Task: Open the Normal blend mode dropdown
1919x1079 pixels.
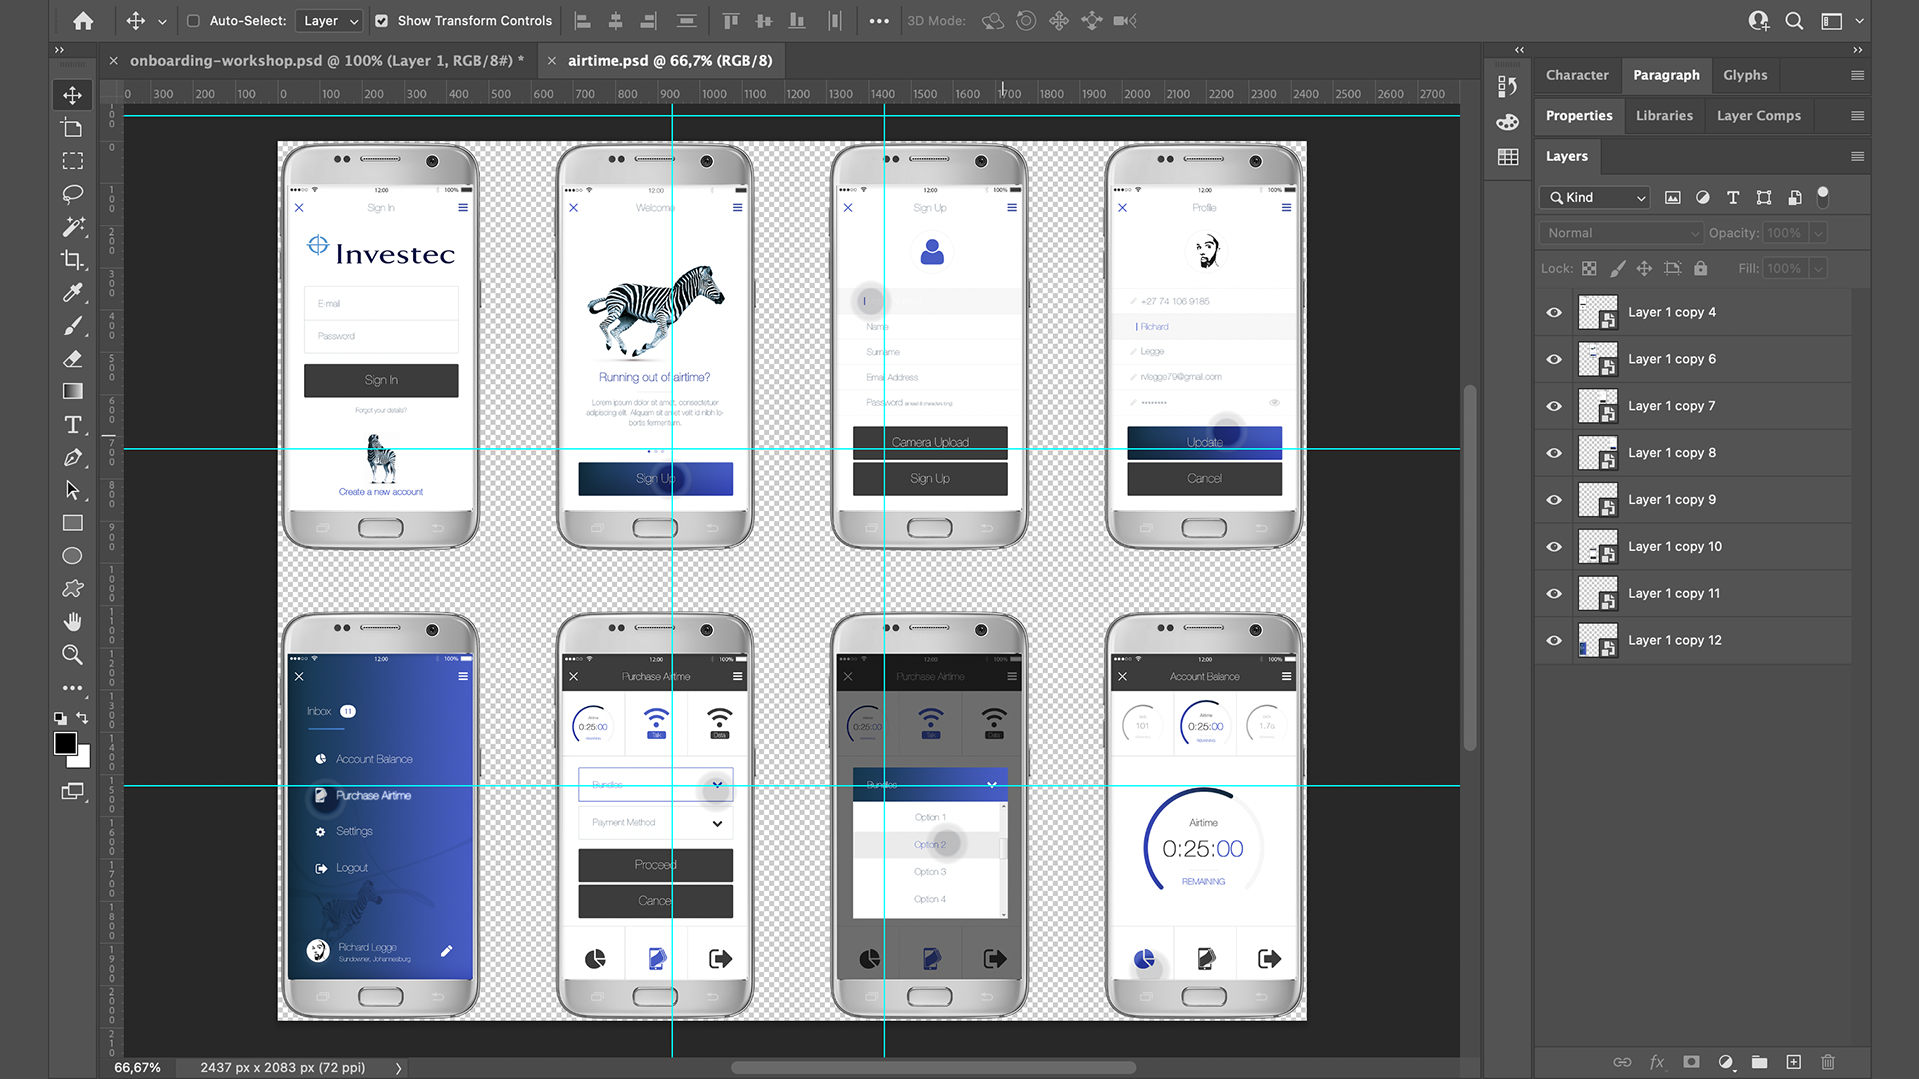Action: click(x=1620, y=233)
